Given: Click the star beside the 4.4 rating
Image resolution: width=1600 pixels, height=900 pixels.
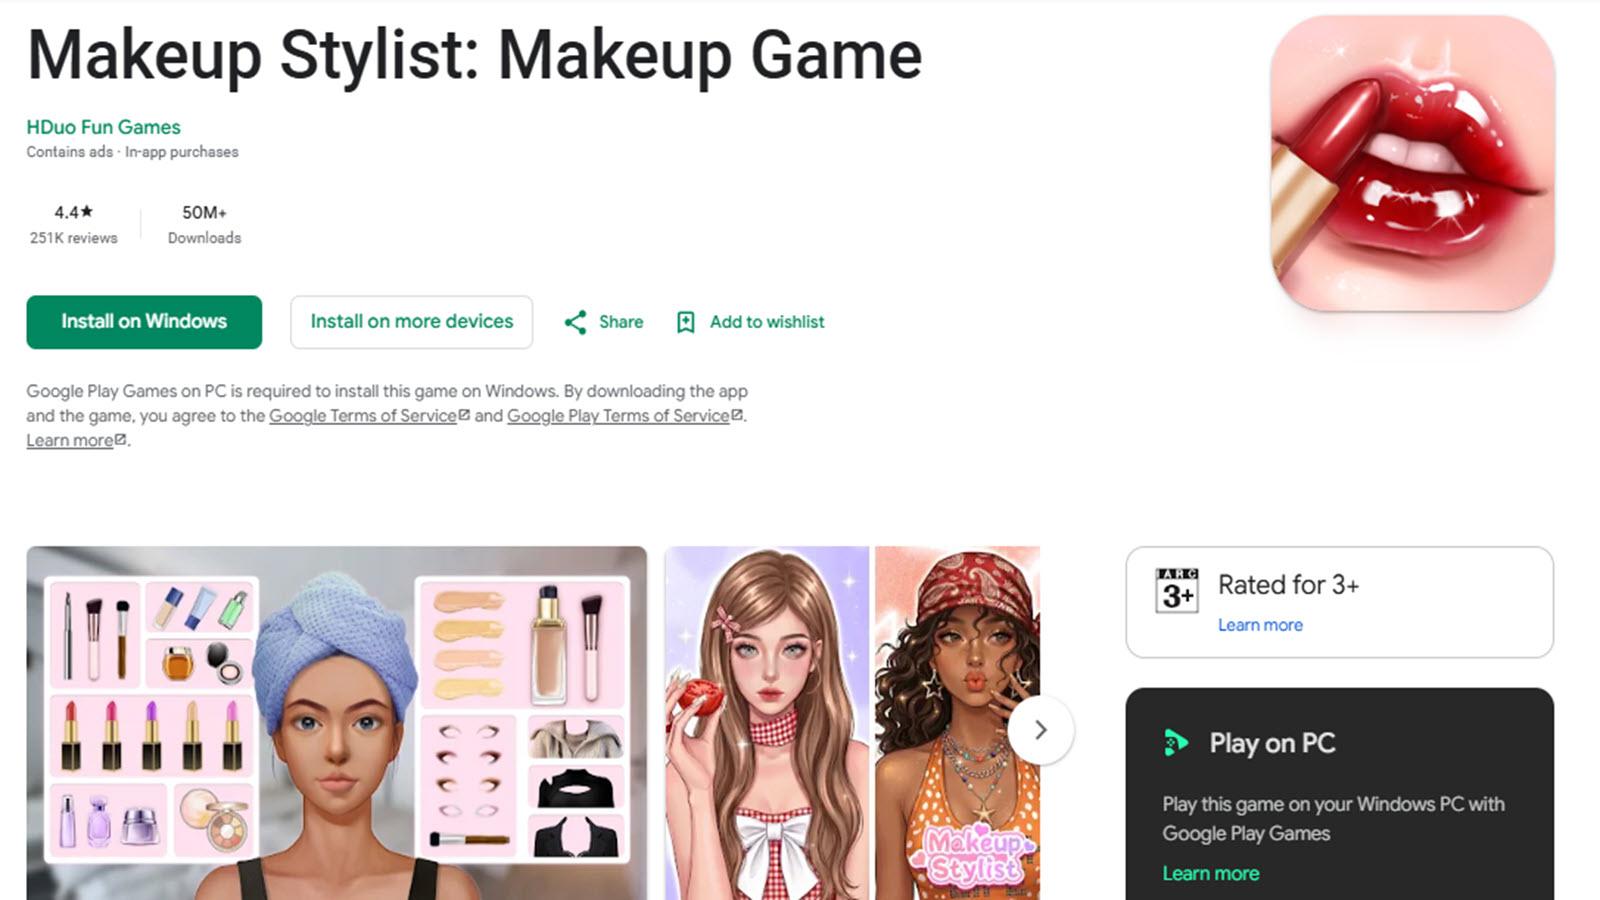Looking at the screenshot, I should (87, 211).
